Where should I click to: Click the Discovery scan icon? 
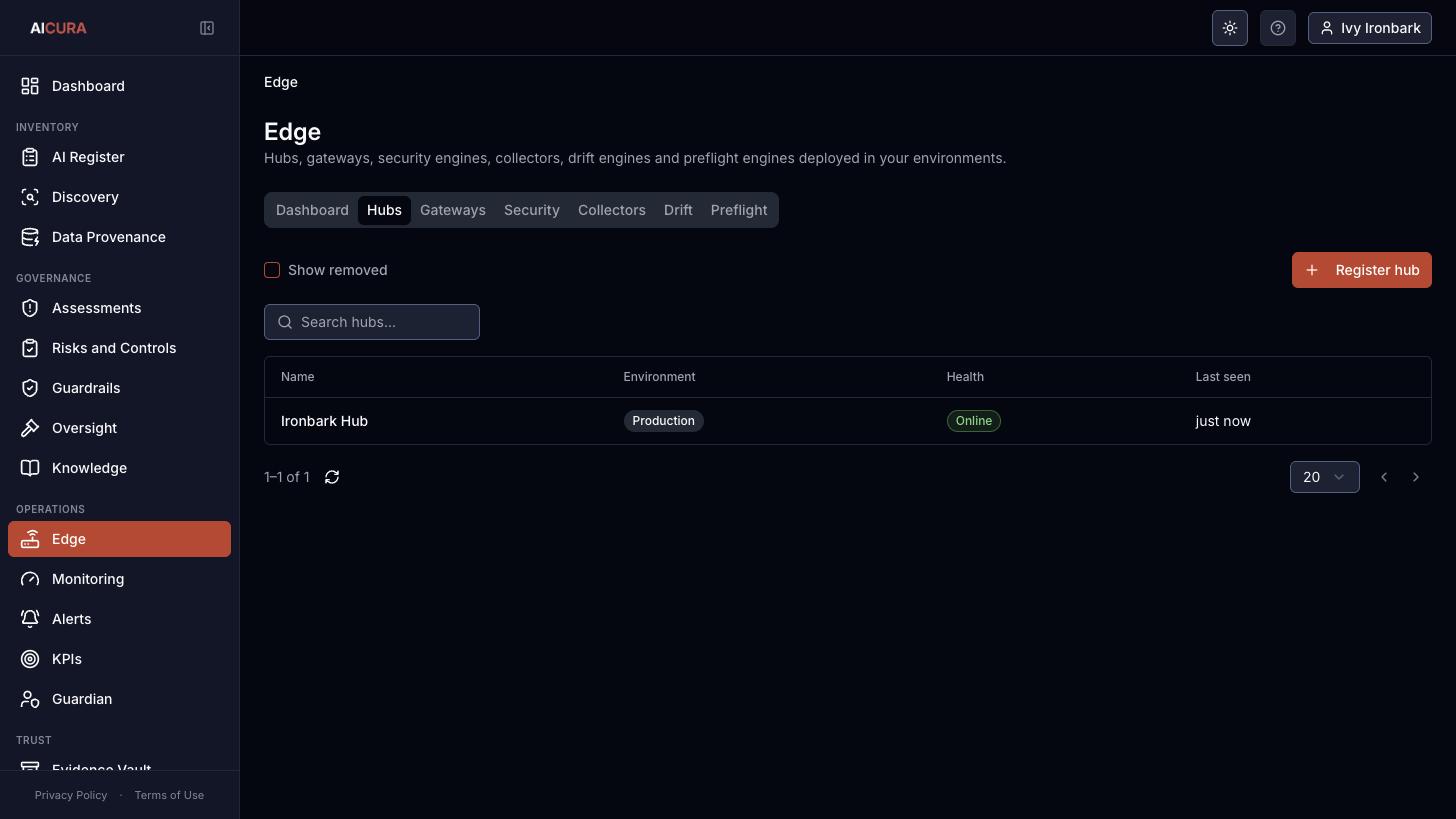pos(30,197)
